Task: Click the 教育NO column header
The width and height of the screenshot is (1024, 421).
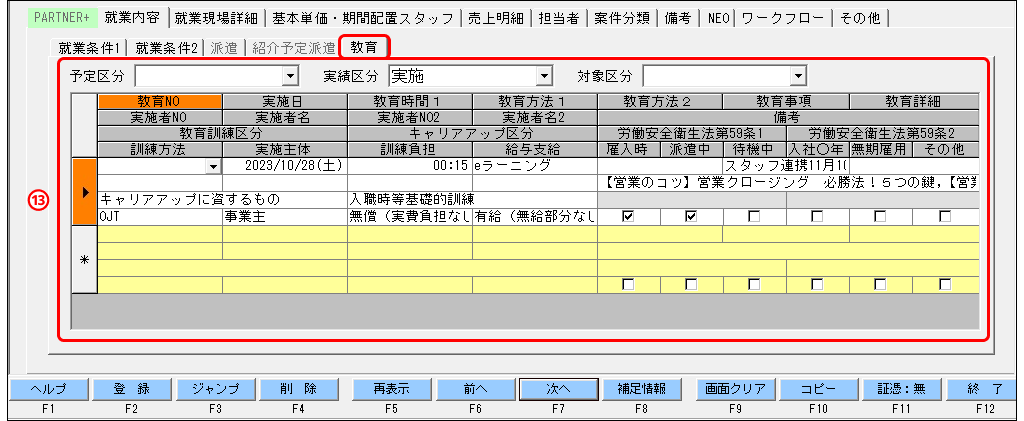Action: coord(160,101)
